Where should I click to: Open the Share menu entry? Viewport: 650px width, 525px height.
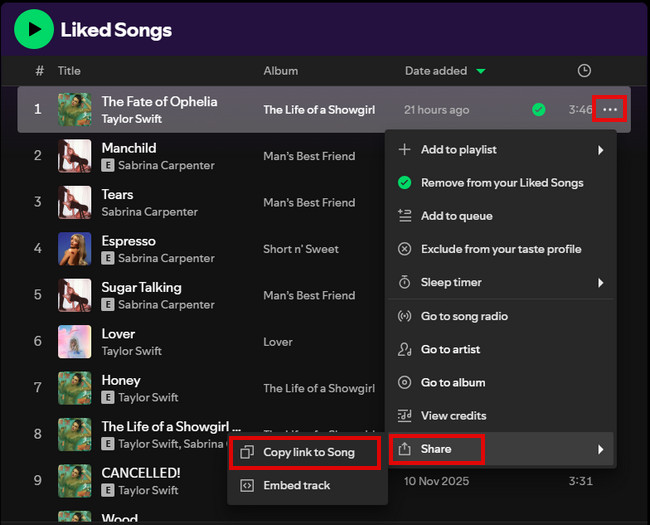pos(501,449)
